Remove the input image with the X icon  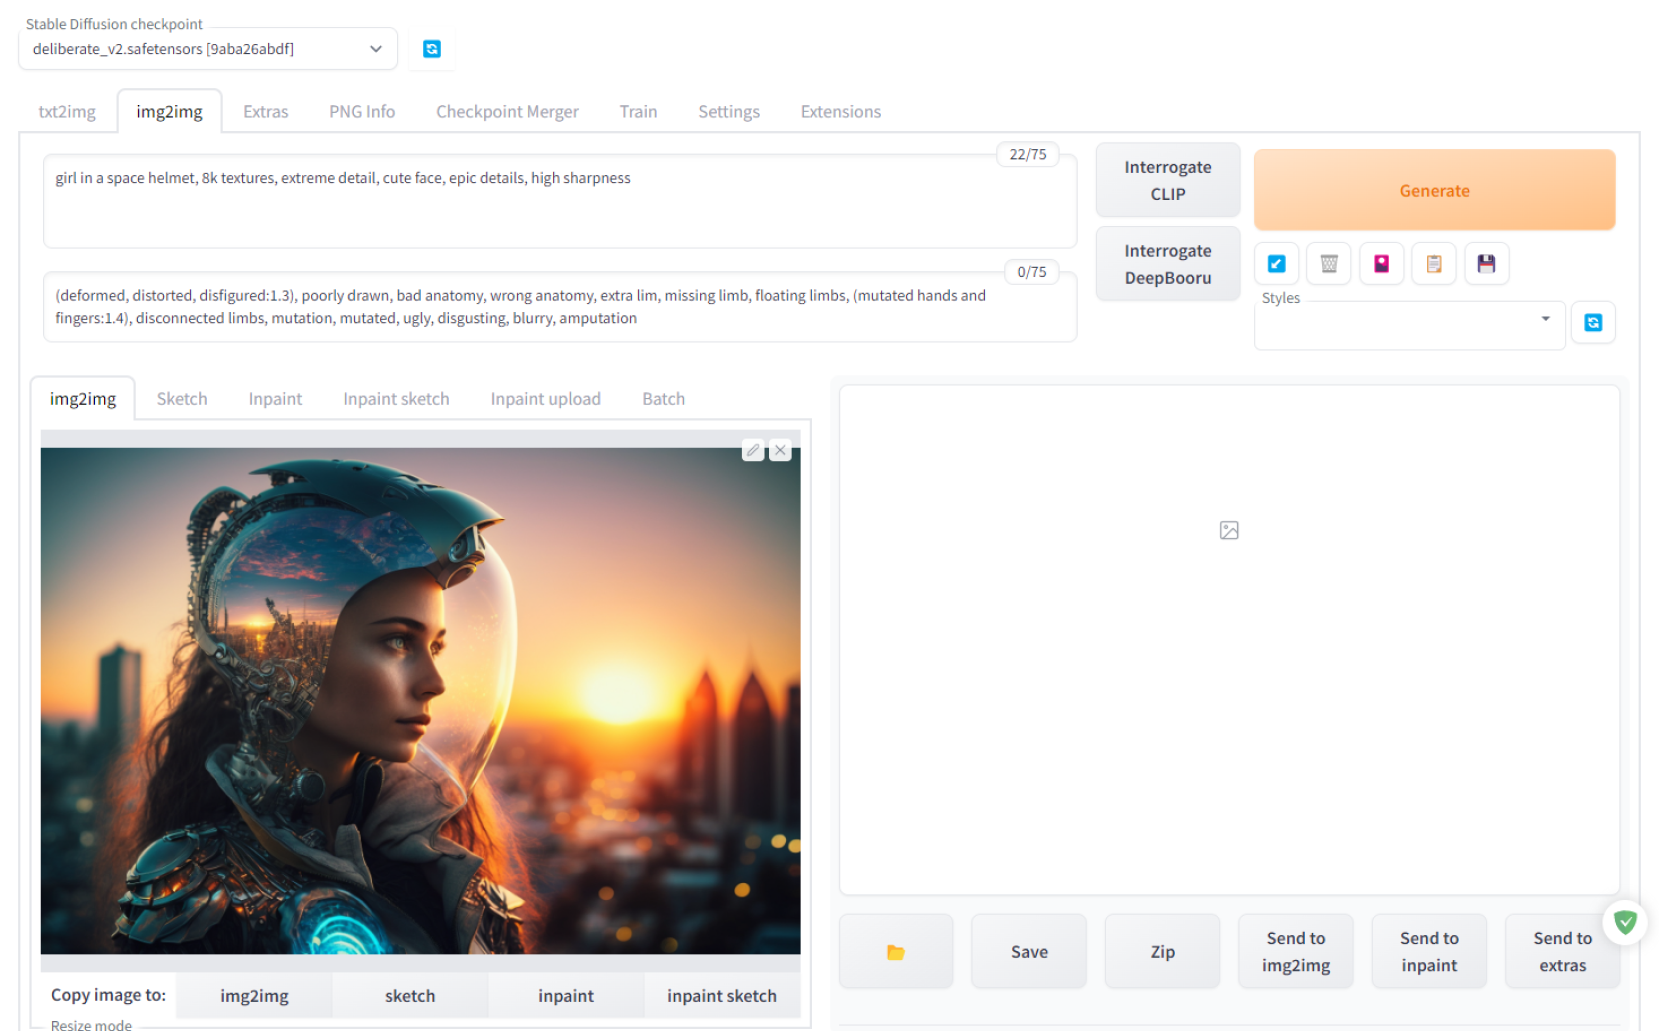click(x=781, y=450)
